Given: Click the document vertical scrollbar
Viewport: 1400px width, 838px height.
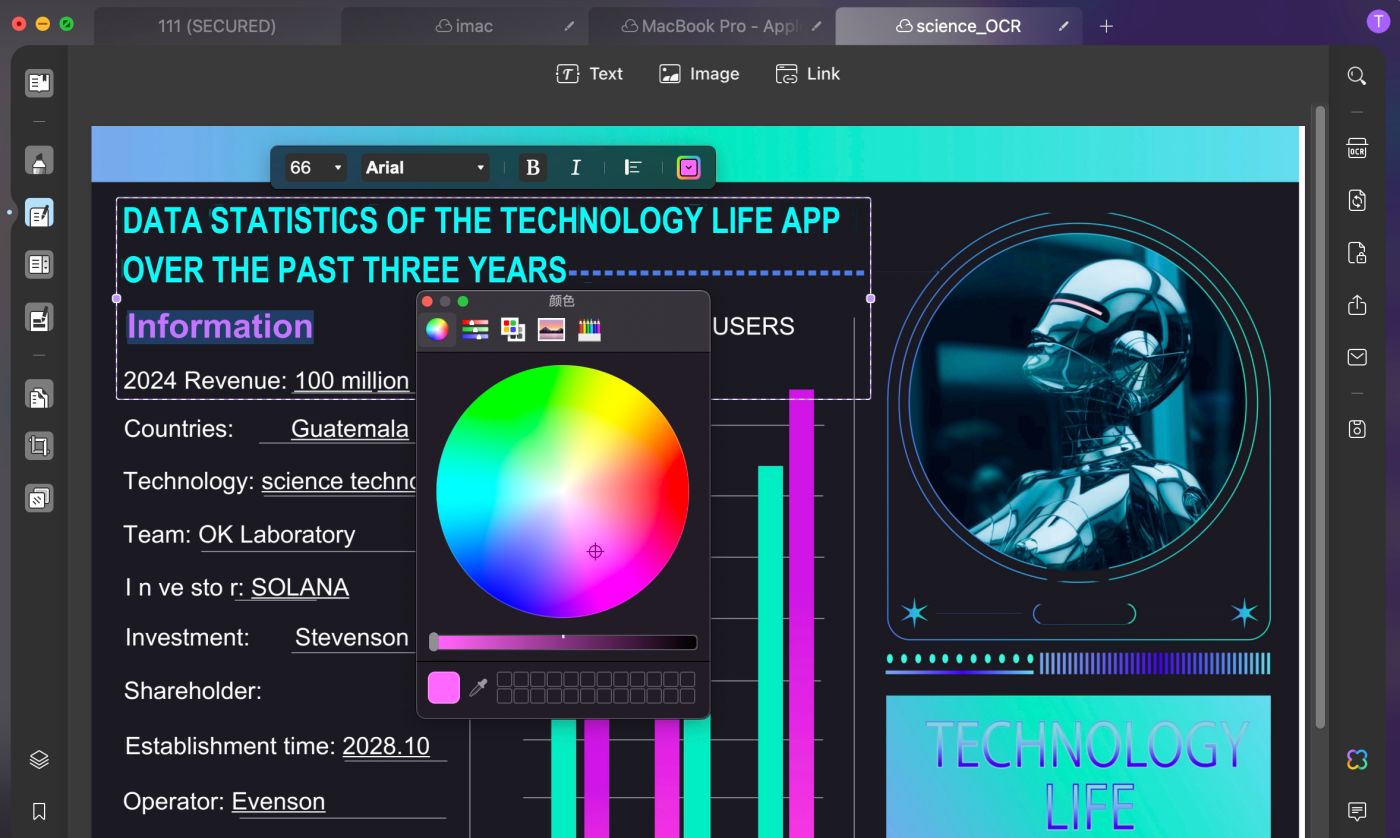Looking at the screenshot, I should [x=1320, y=415].
